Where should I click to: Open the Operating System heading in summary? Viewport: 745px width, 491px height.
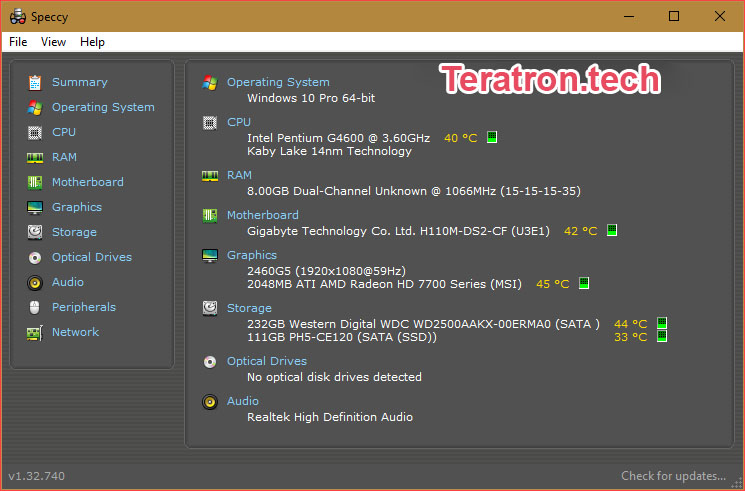pos(278,82)
